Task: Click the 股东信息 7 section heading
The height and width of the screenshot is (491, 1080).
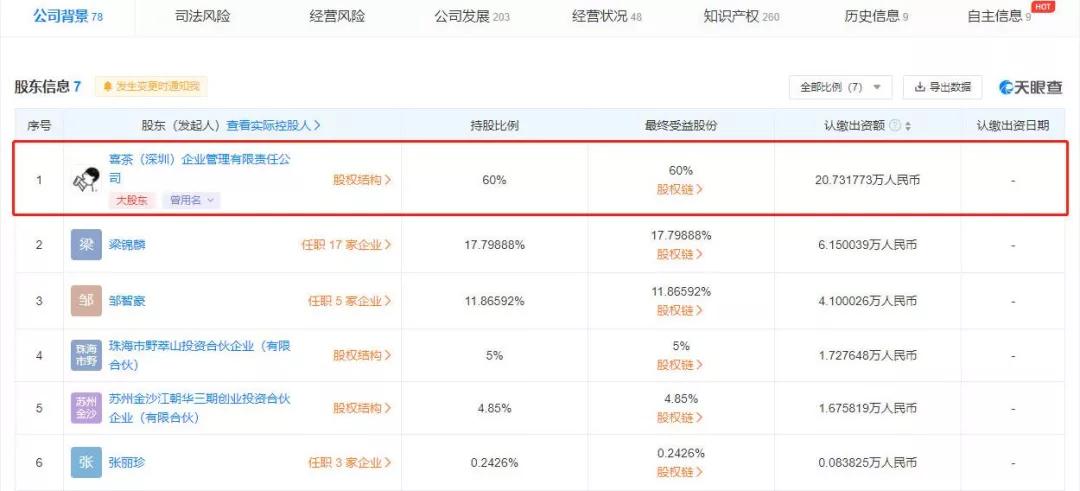Action: click(x=48, y=87)
